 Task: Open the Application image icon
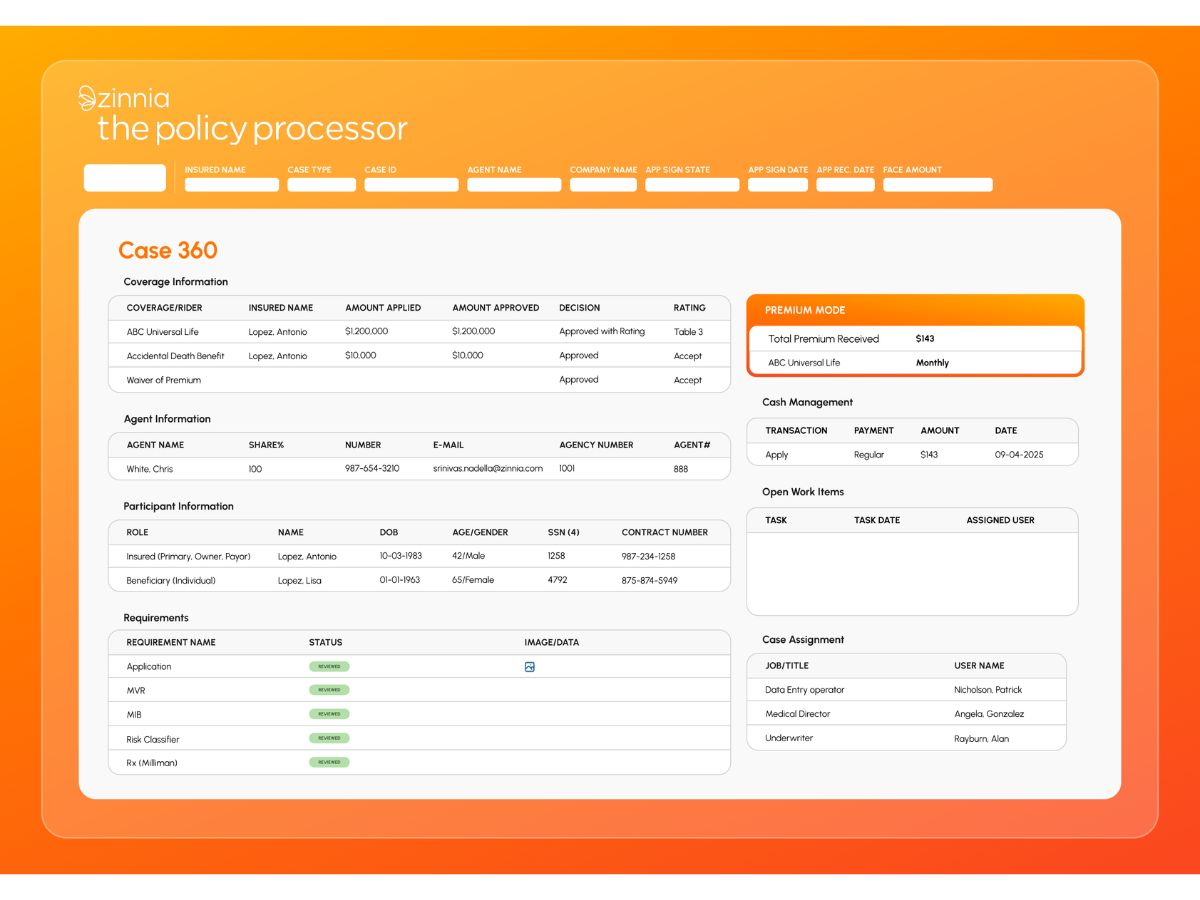coord(530,667)
